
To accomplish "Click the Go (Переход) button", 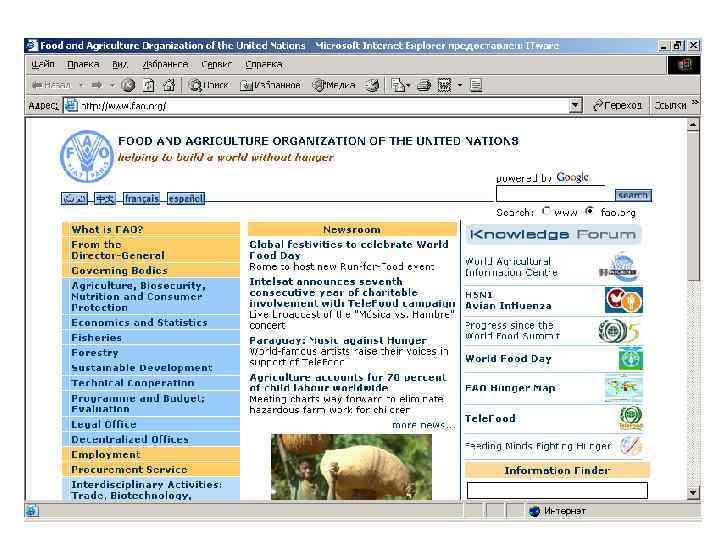I will 618,106.
